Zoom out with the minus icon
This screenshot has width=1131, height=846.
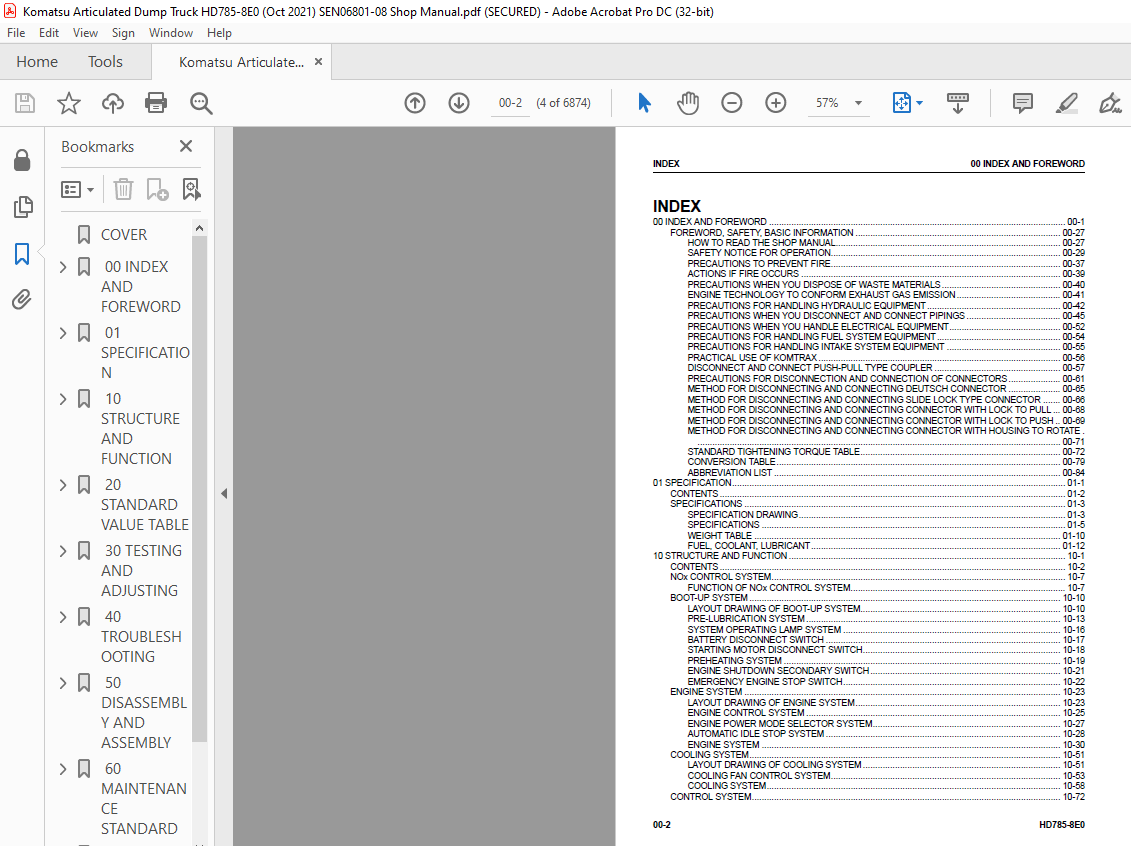pyautogui.click(x=731, y=103)
